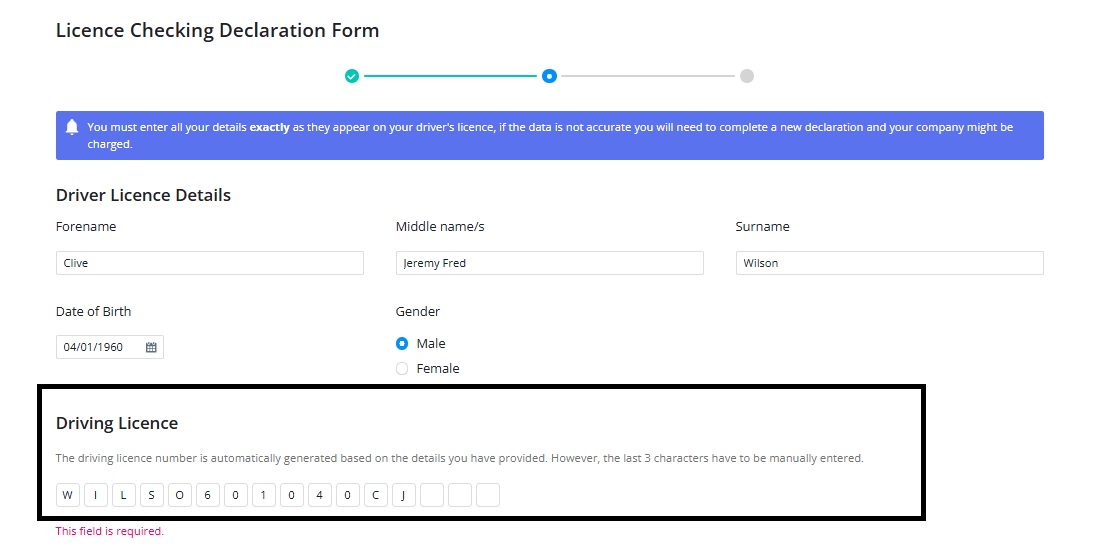
Task: Click the current blue step indicator
Action: point(550,76)
